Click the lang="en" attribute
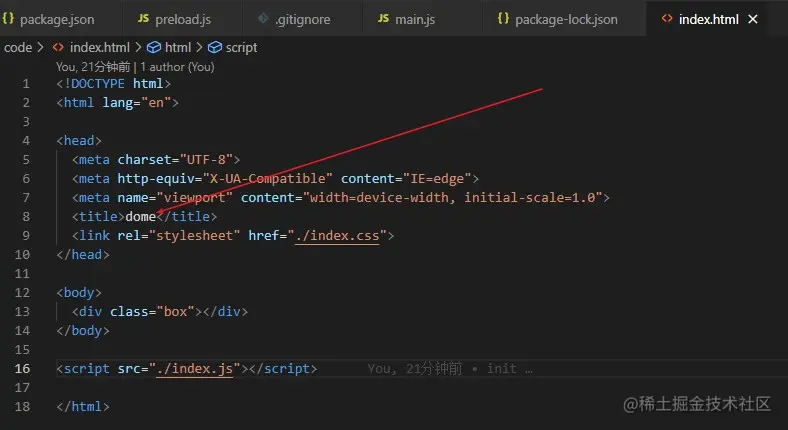 pyautogui.click(x=137, y=102)
